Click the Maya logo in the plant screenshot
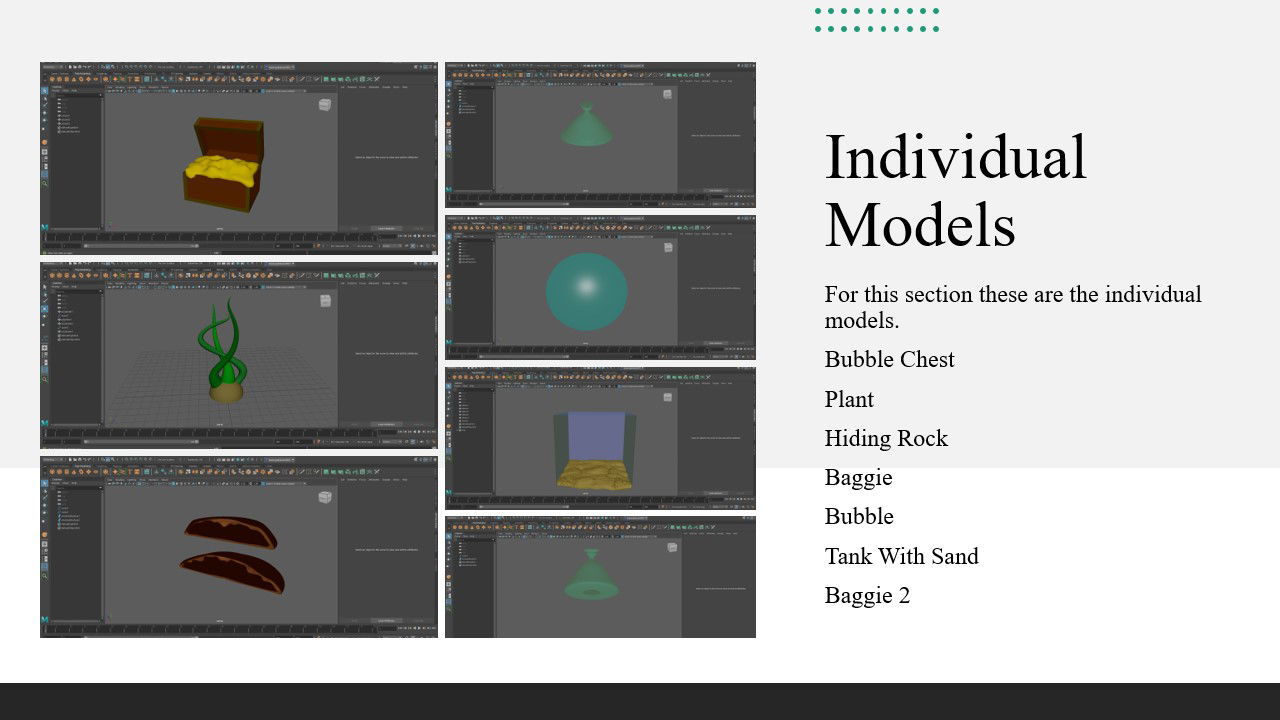The width and height of the screenshot is (1280, 720). pos(45,423)
